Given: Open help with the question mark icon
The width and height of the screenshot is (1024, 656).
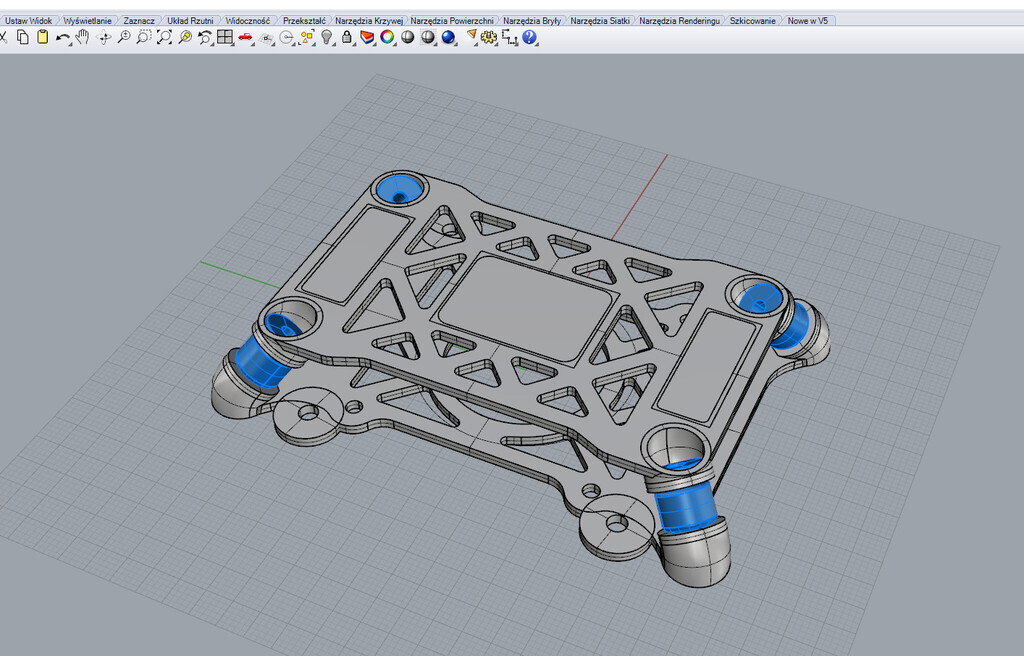Looking at the screenshot, I should pos(530,37).
